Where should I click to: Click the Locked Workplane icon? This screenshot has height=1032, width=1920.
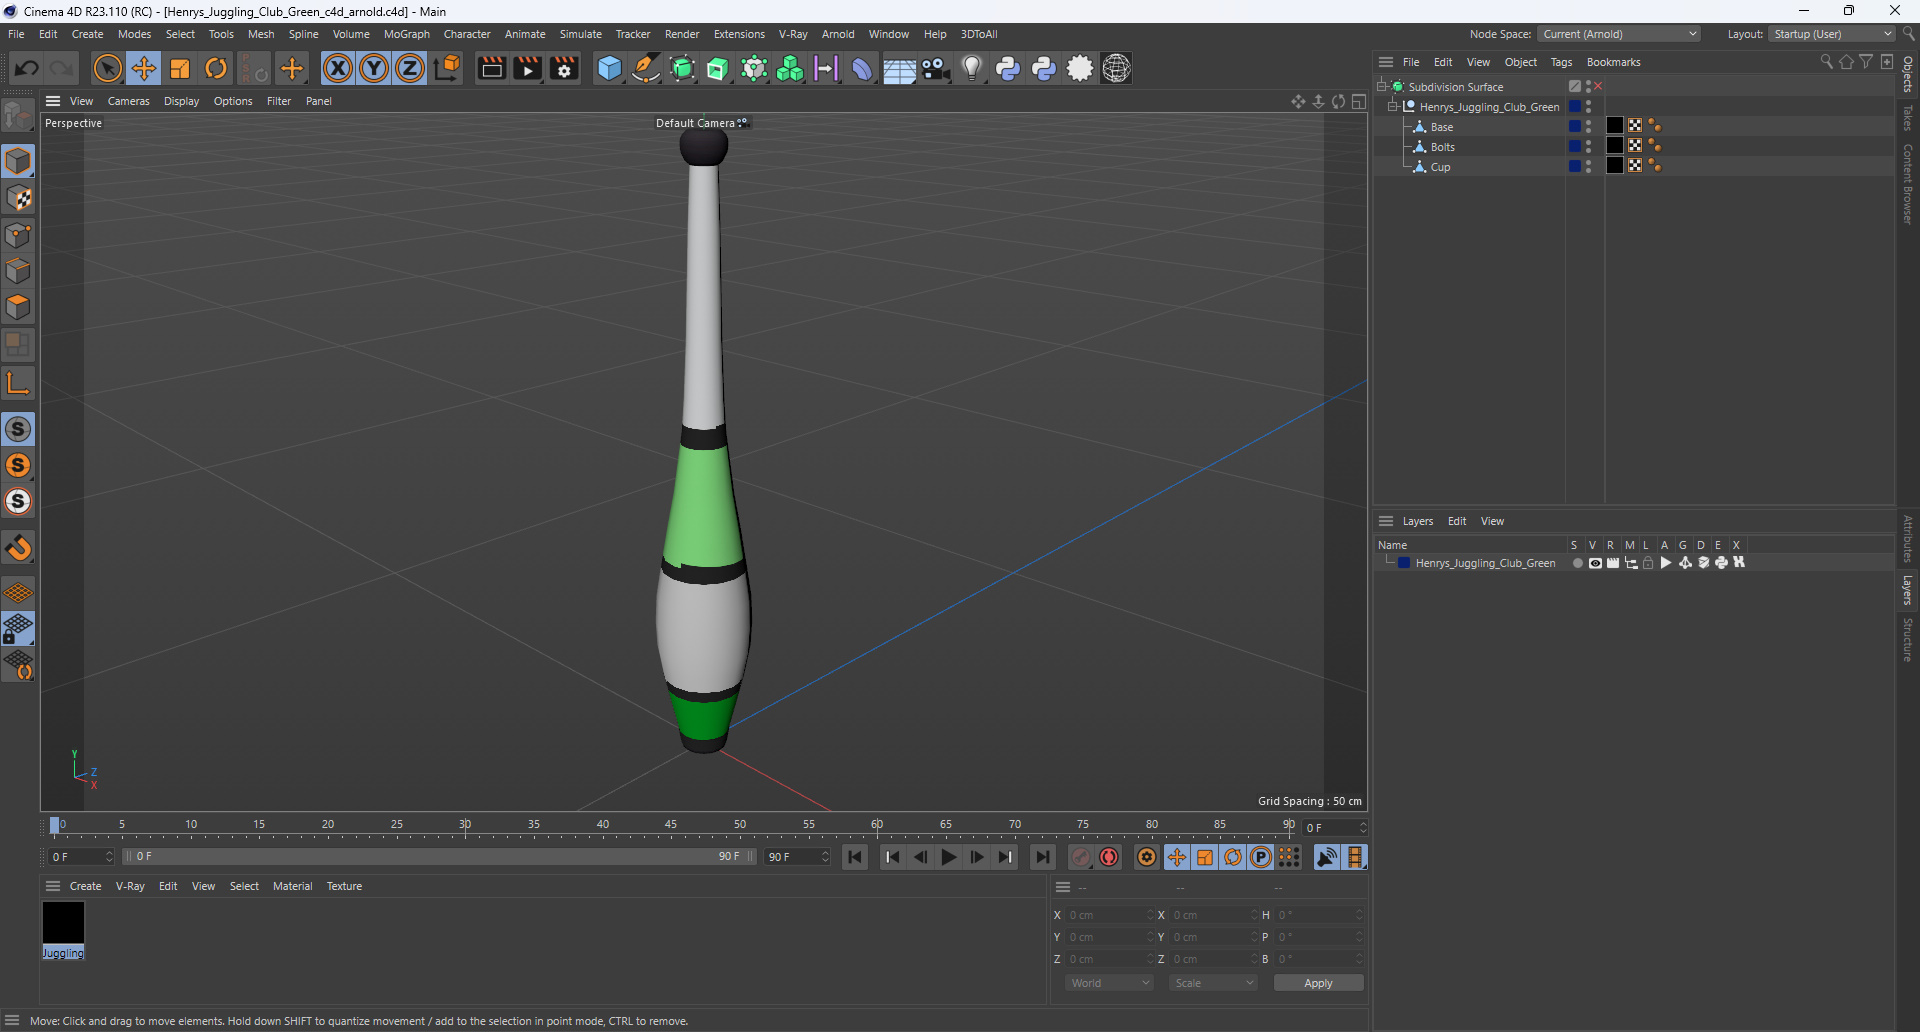[18, 629]
